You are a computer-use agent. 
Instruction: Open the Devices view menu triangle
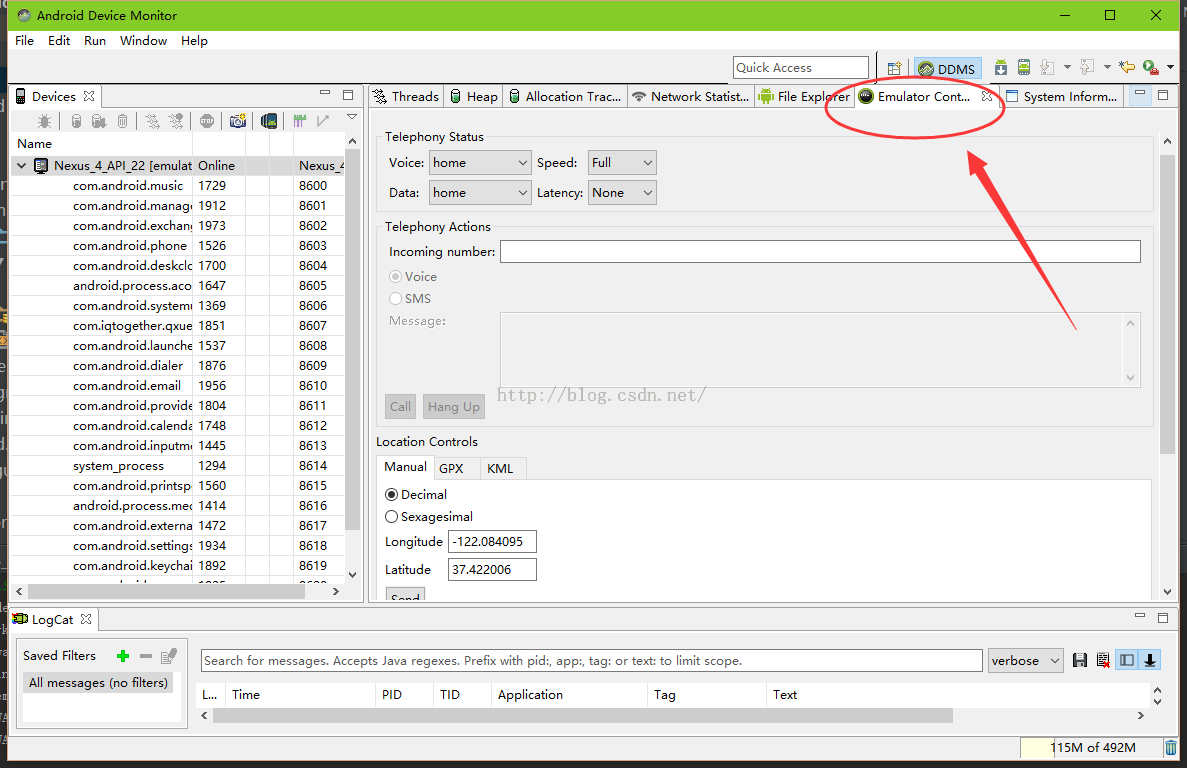pyautogui.click(x=352, y=117)
